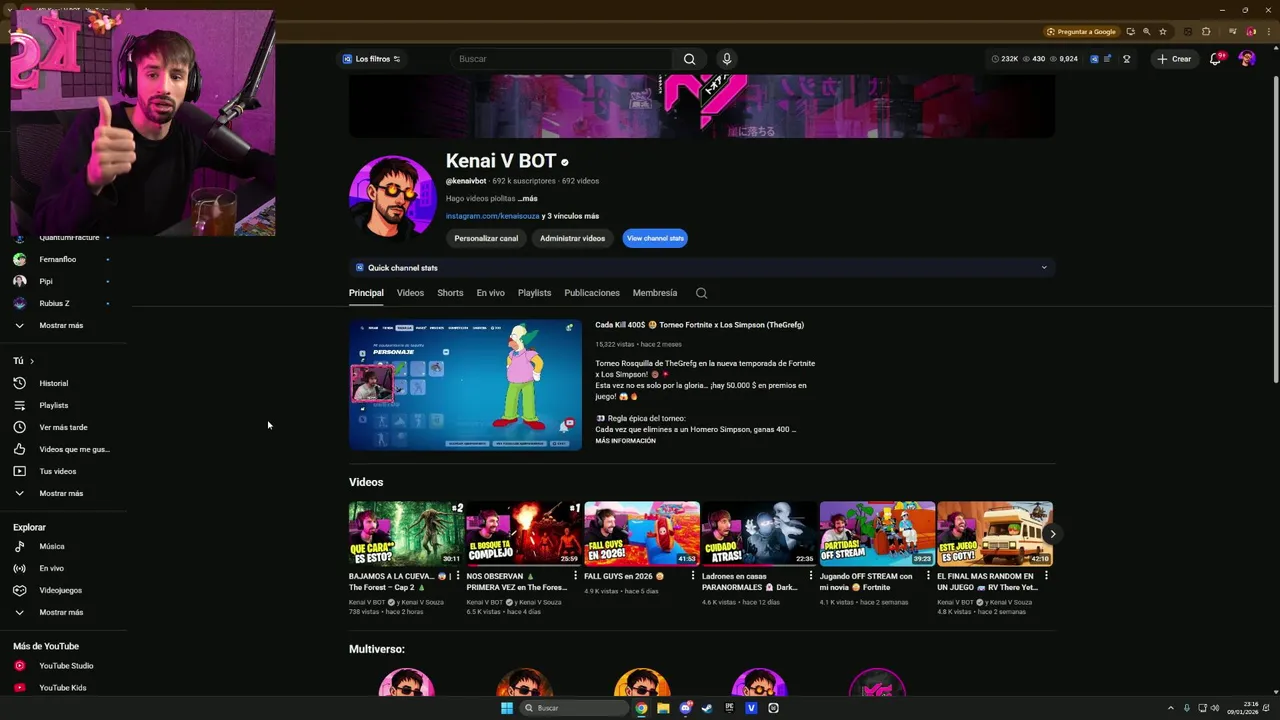1280x720 pixels.
Task: Open the account avatar menu in YouTube header
Action: pyautogui.click(x=1247, y=59)
